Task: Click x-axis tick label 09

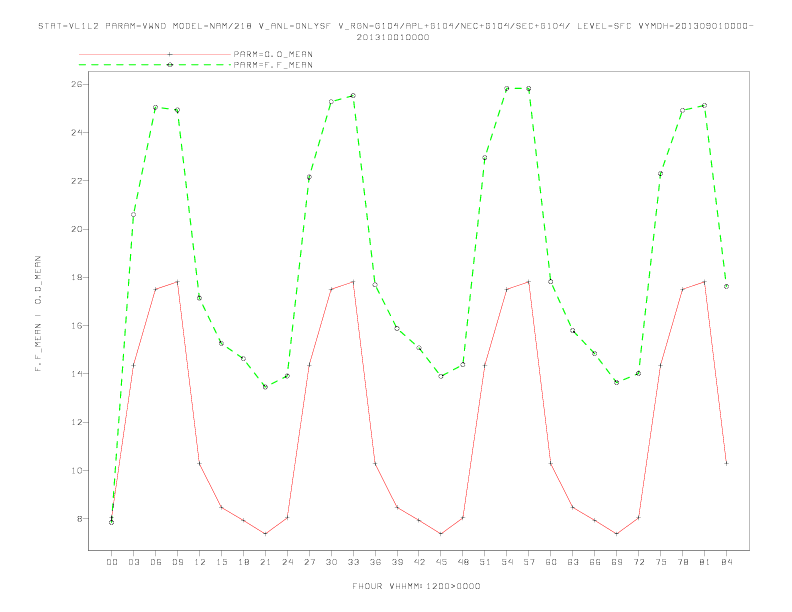Action: click(x=177, y=562)
